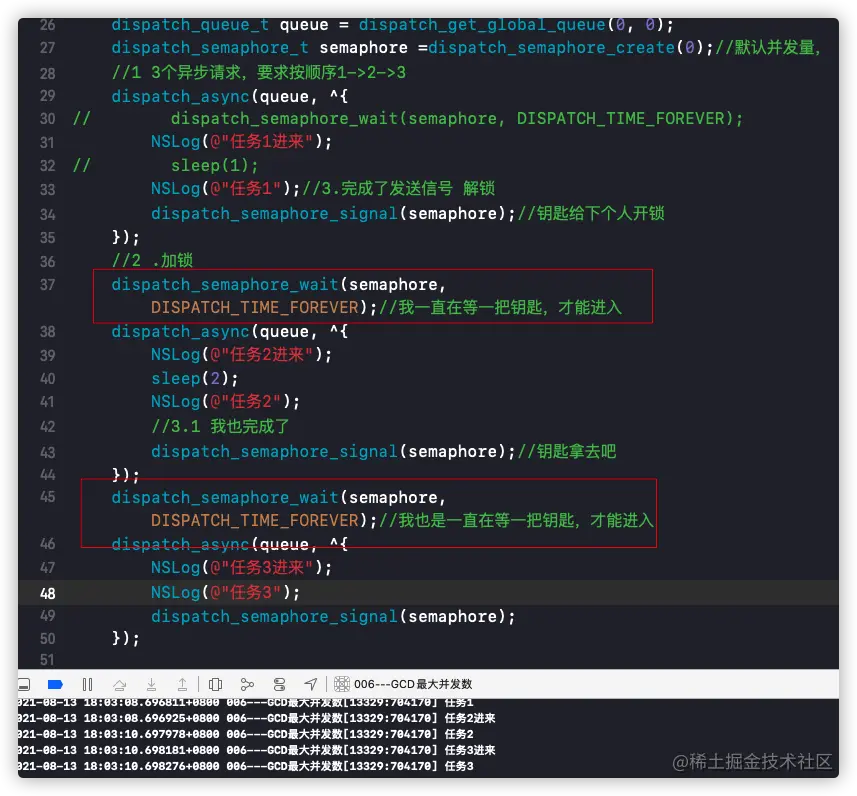Click console log line ending 任务2进来
The height and width of the screenshot is (796, 857).
256,718
